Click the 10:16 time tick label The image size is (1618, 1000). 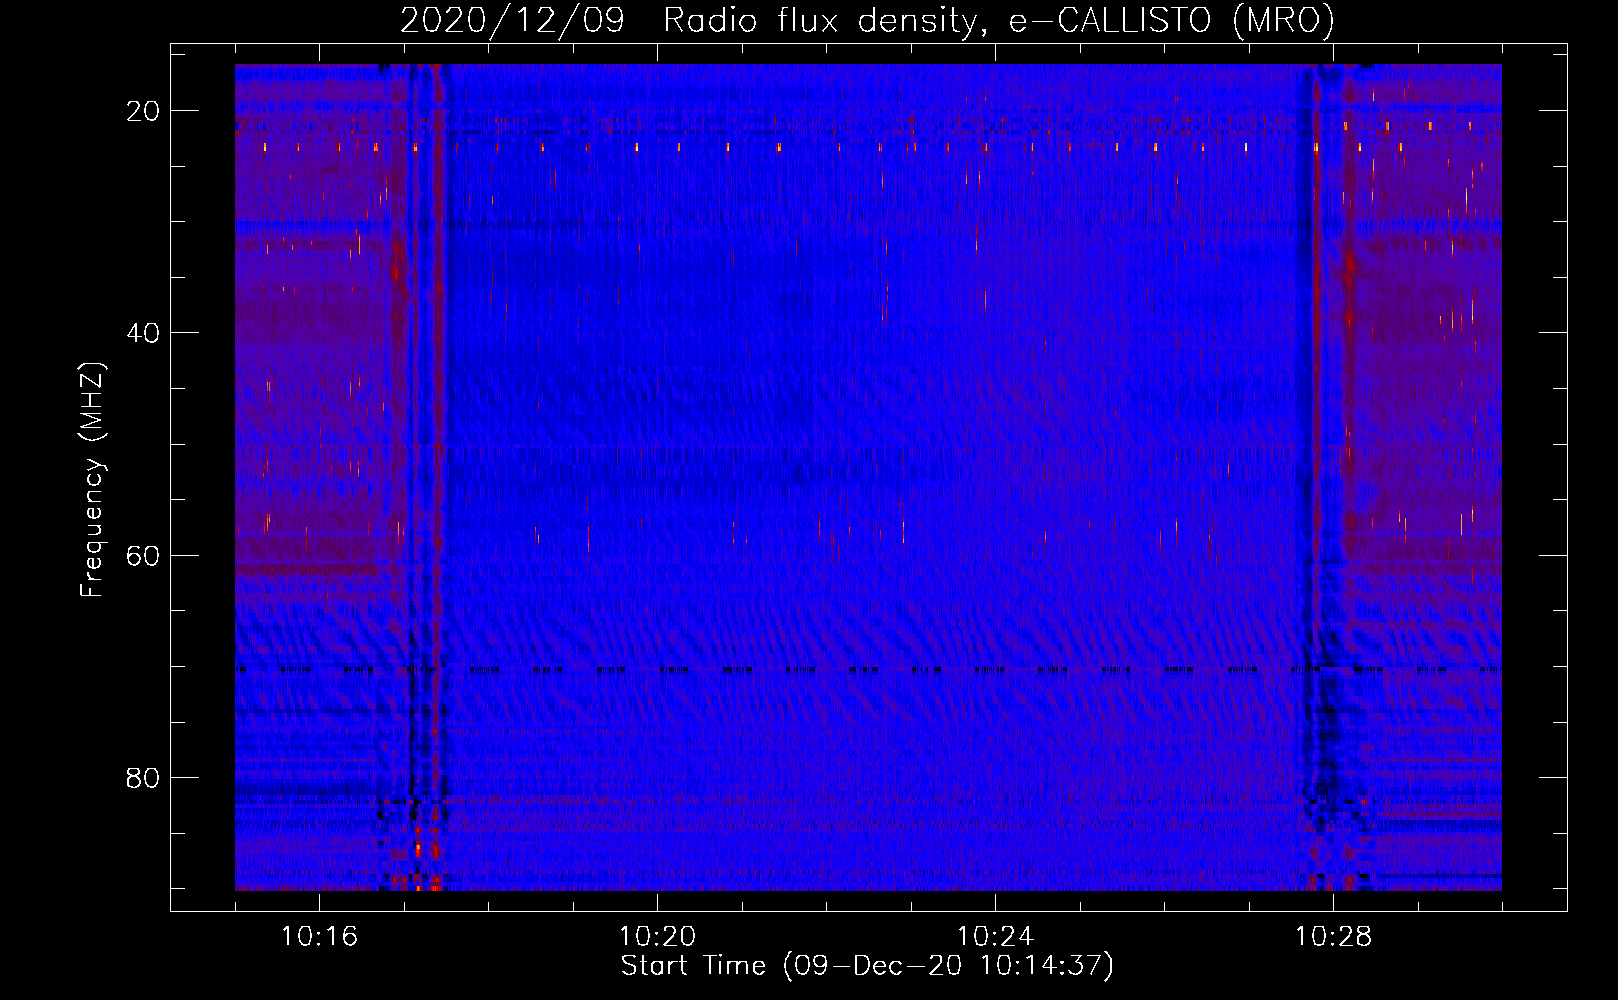point(319,937)
